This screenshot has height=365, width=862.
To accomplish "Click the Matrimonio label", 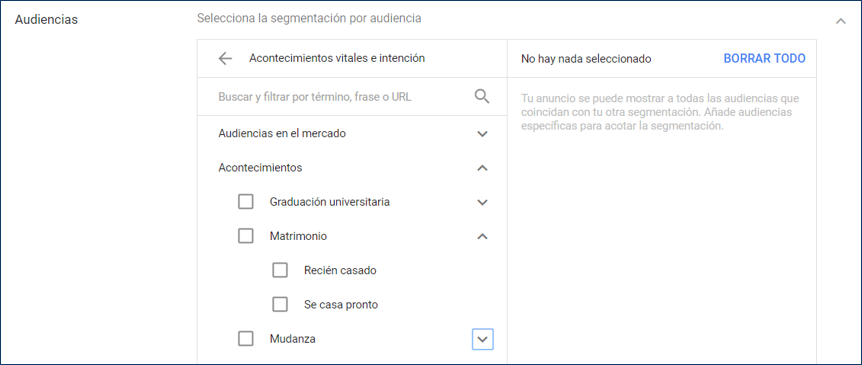I will [x=298, y=236].
